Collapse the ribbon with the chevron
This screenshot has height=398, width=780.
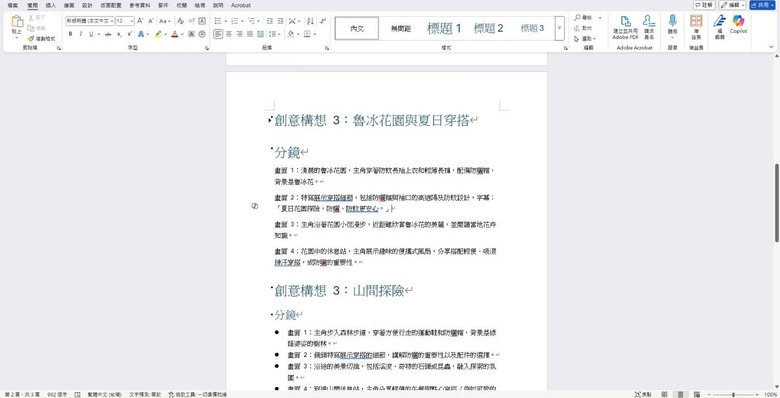coord(772,47)
